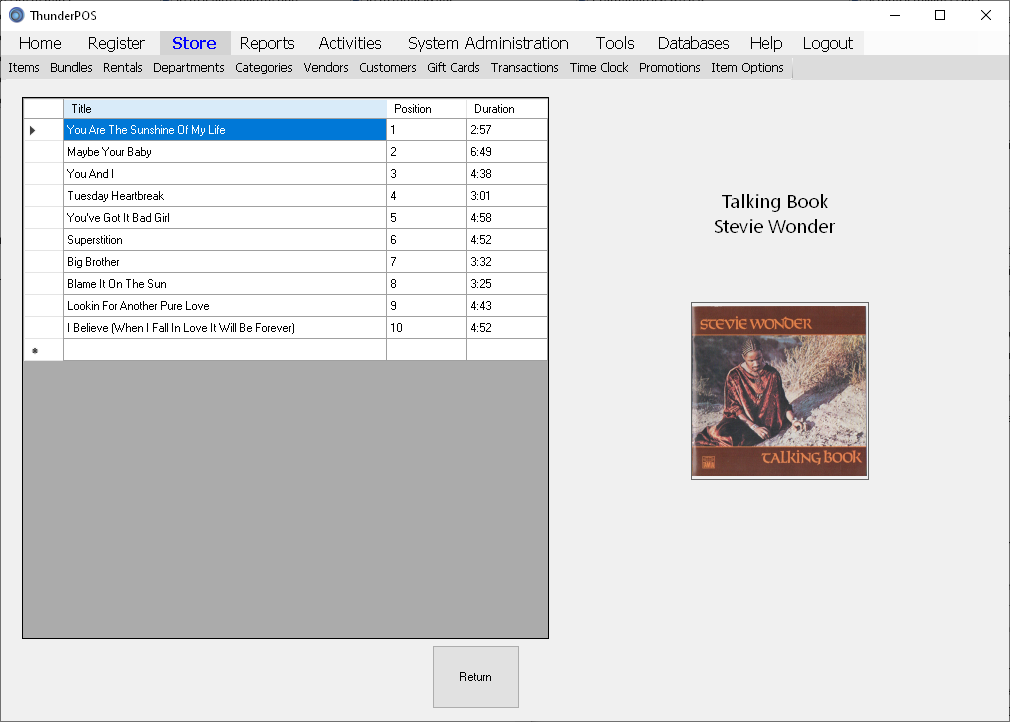Open the Time Clock section
Image resolution: width=1010 pixels, height=722 pixels.
pos(599,68)
